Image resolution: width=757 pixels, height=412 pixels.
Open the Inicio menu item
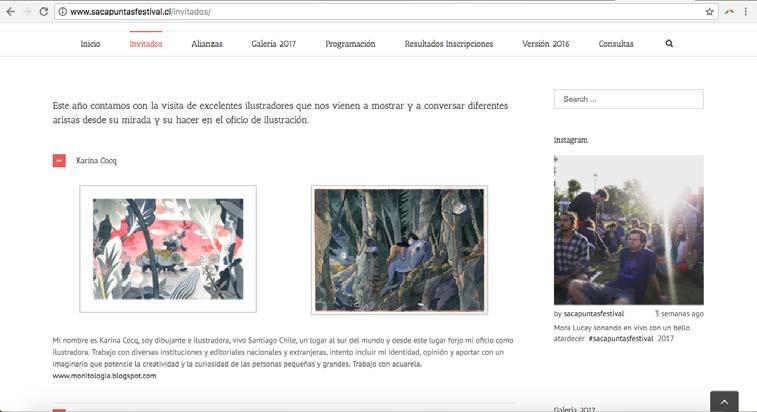[x=90, y=44]
